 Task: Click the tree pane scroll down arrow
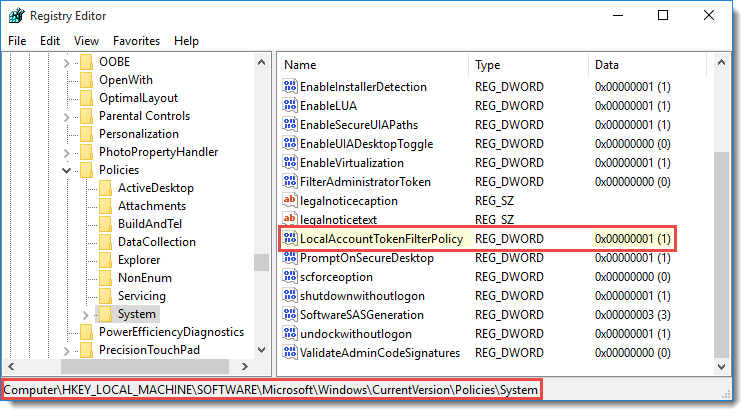tap(261, 350)
